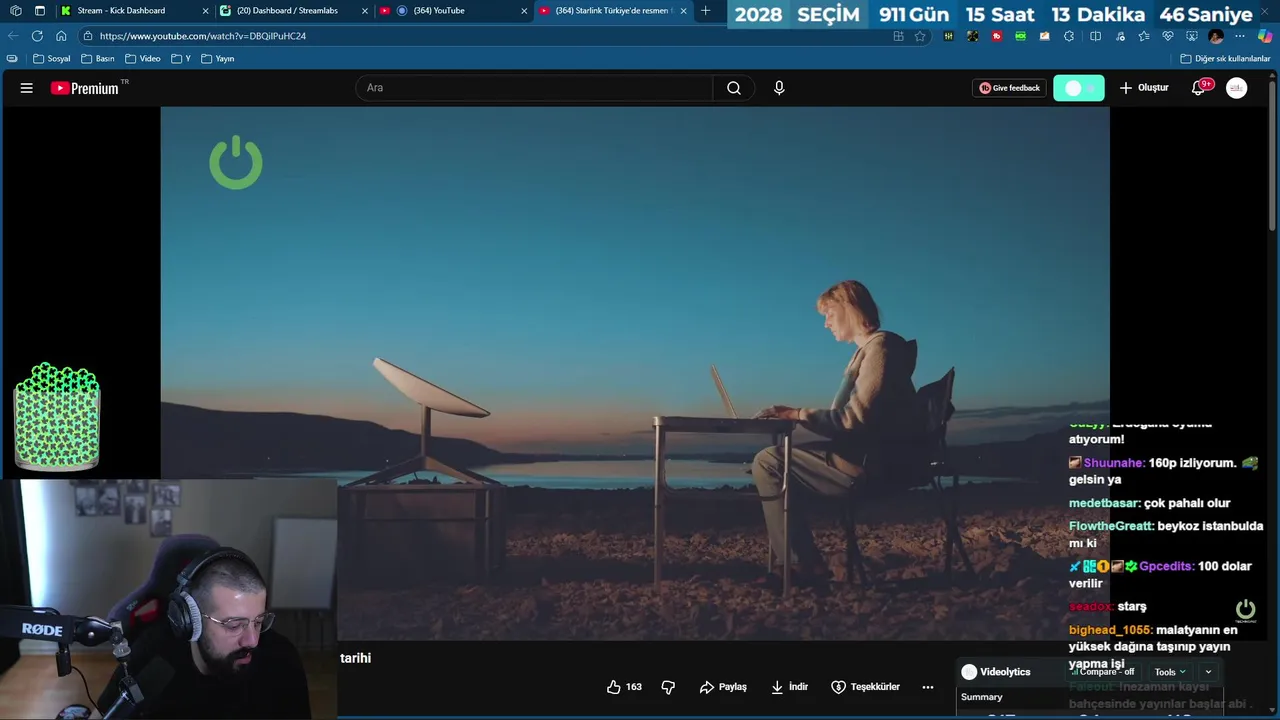The width and height of the screenshot is (1280, 720).
Task: Open the Sosyal bookmarks folder
Action: coord(52,59)
